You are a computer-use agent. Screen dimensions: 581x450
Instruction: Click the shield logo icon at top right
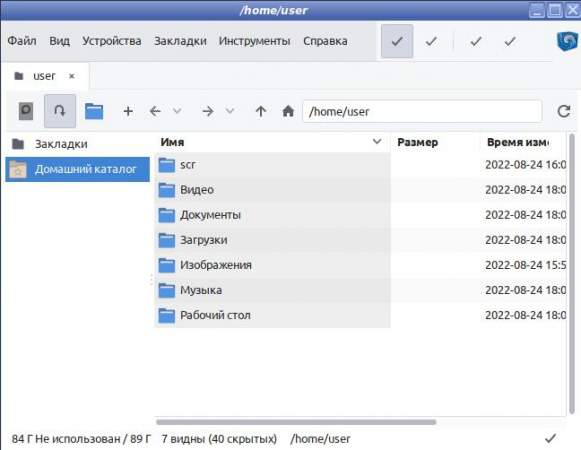[567, 41]
